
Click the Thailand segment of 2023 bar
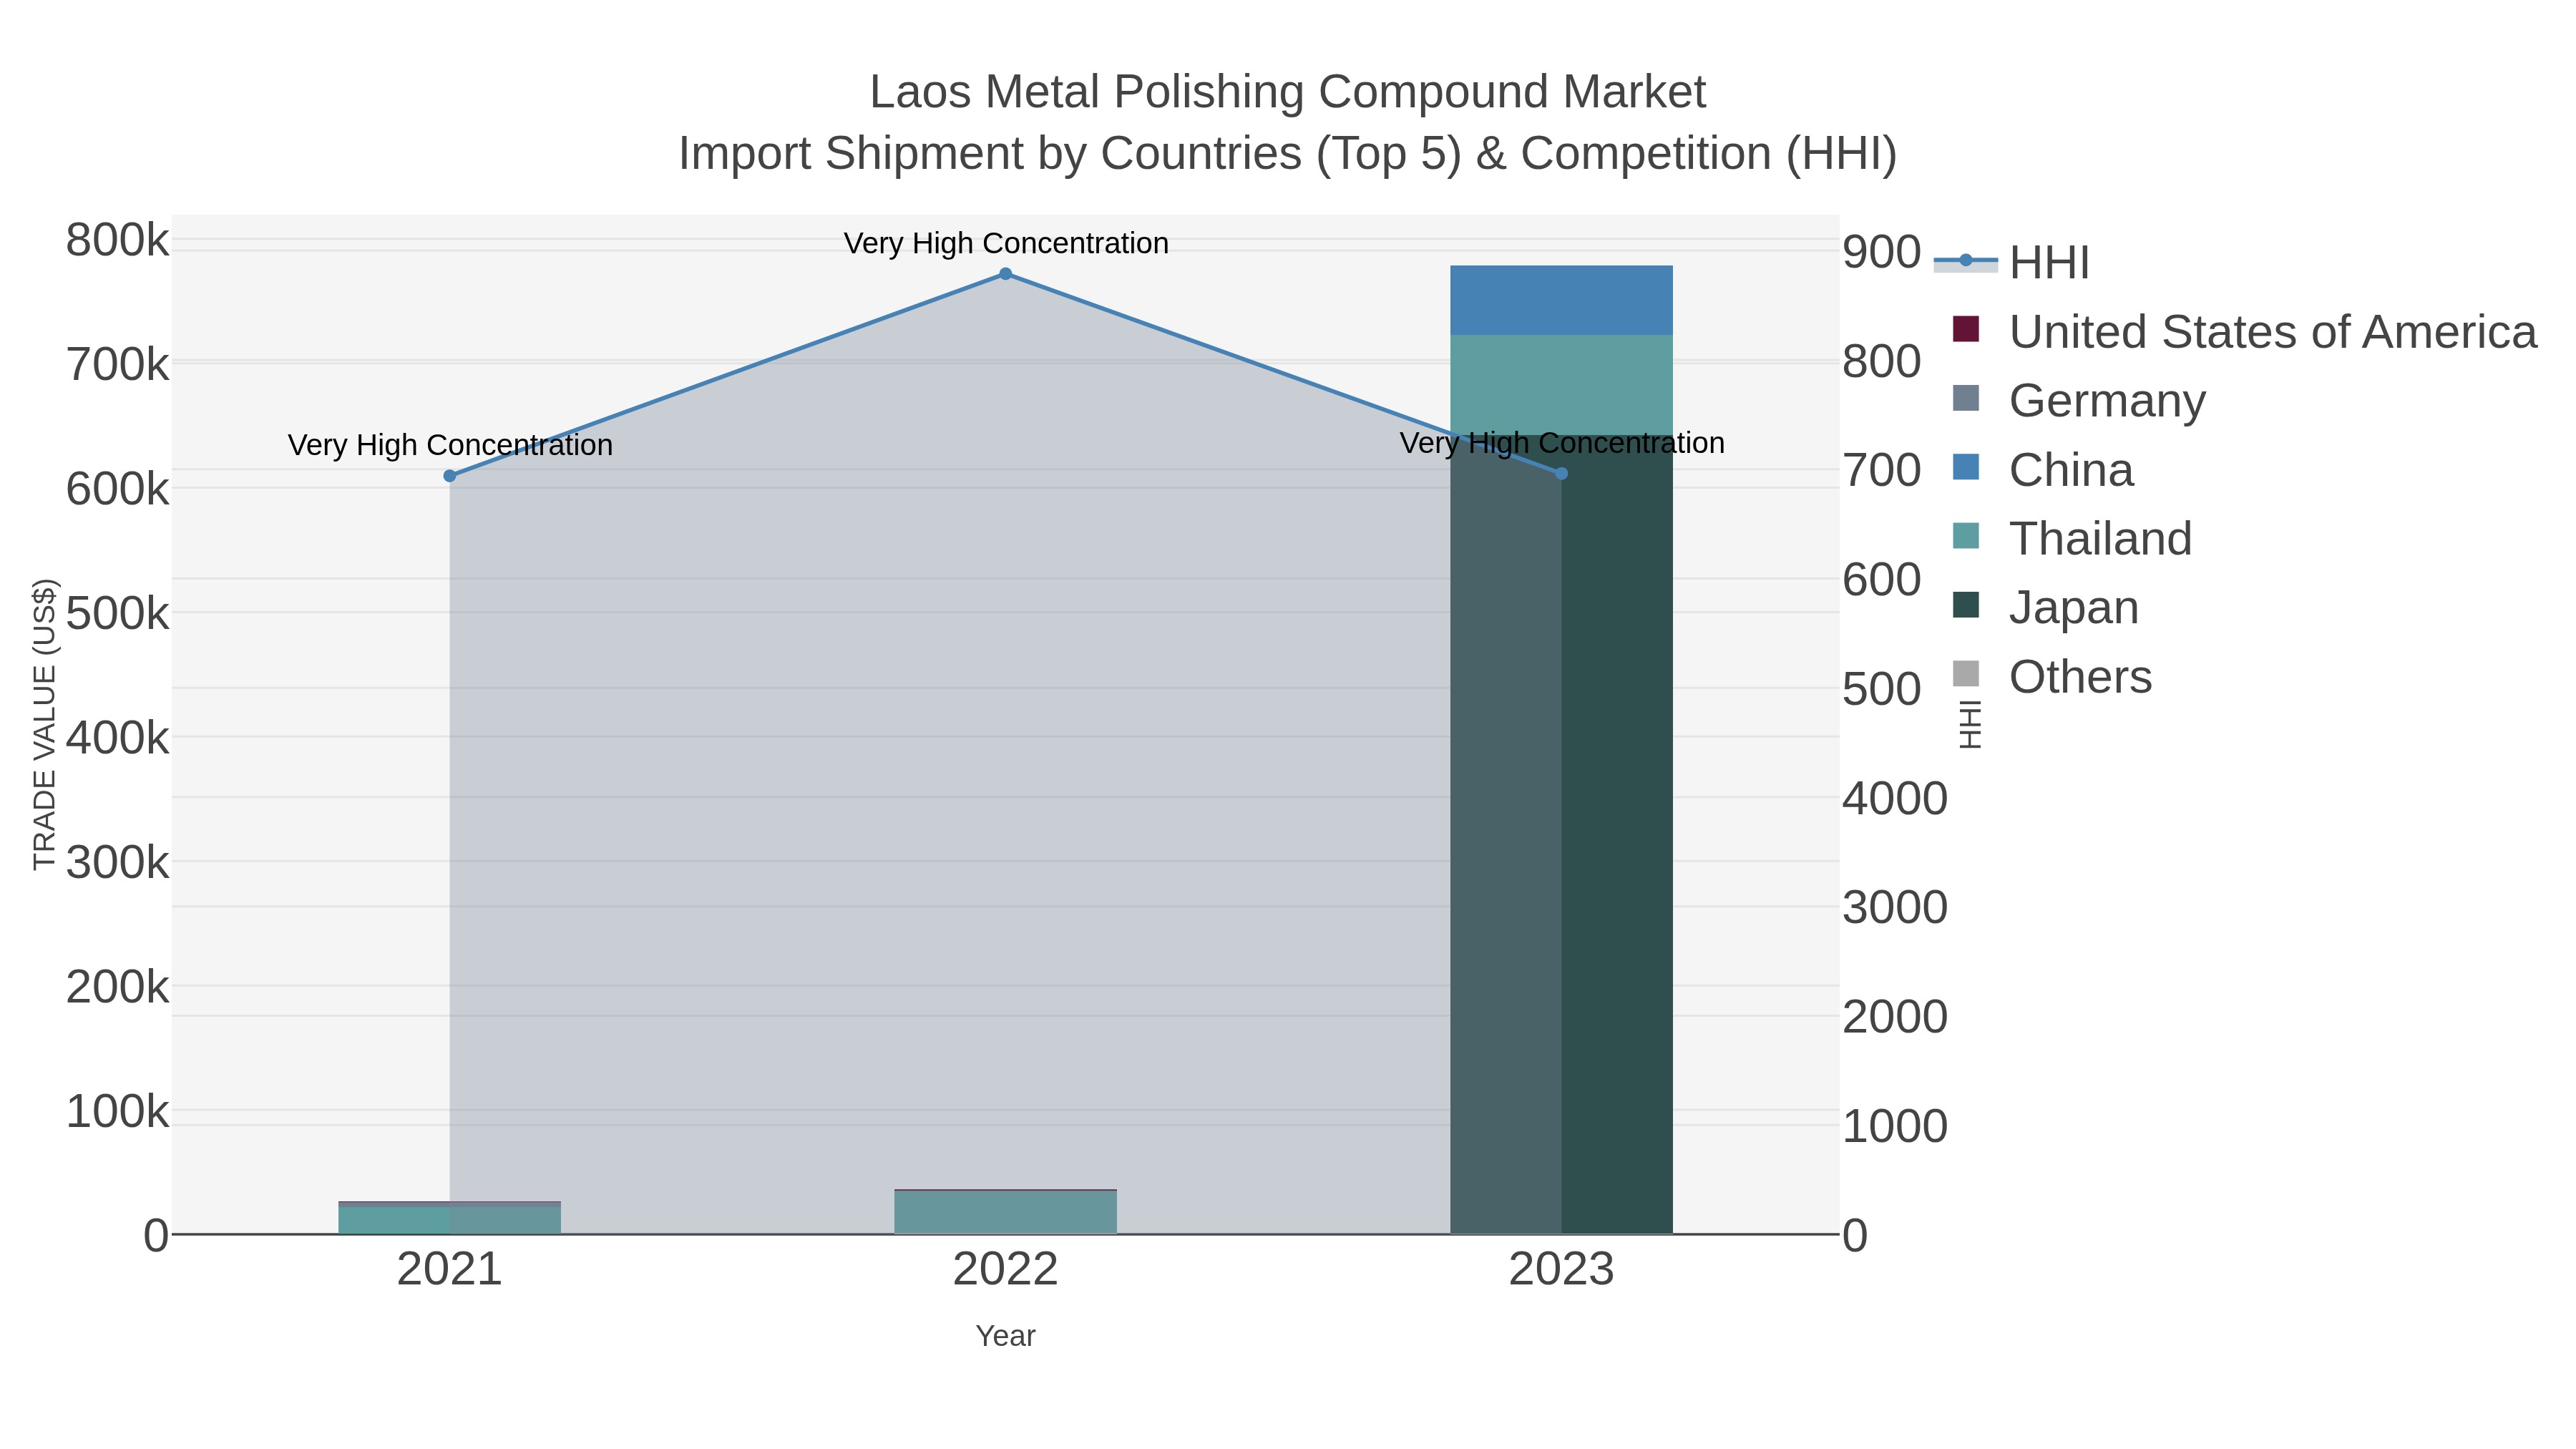(1562, 385)
